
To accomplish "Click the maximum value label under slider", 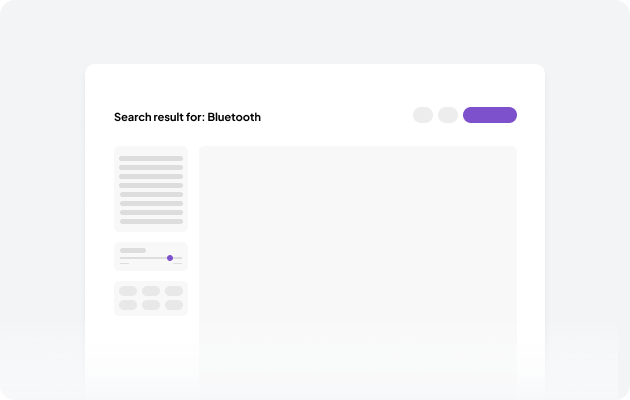I will [177, 264].
